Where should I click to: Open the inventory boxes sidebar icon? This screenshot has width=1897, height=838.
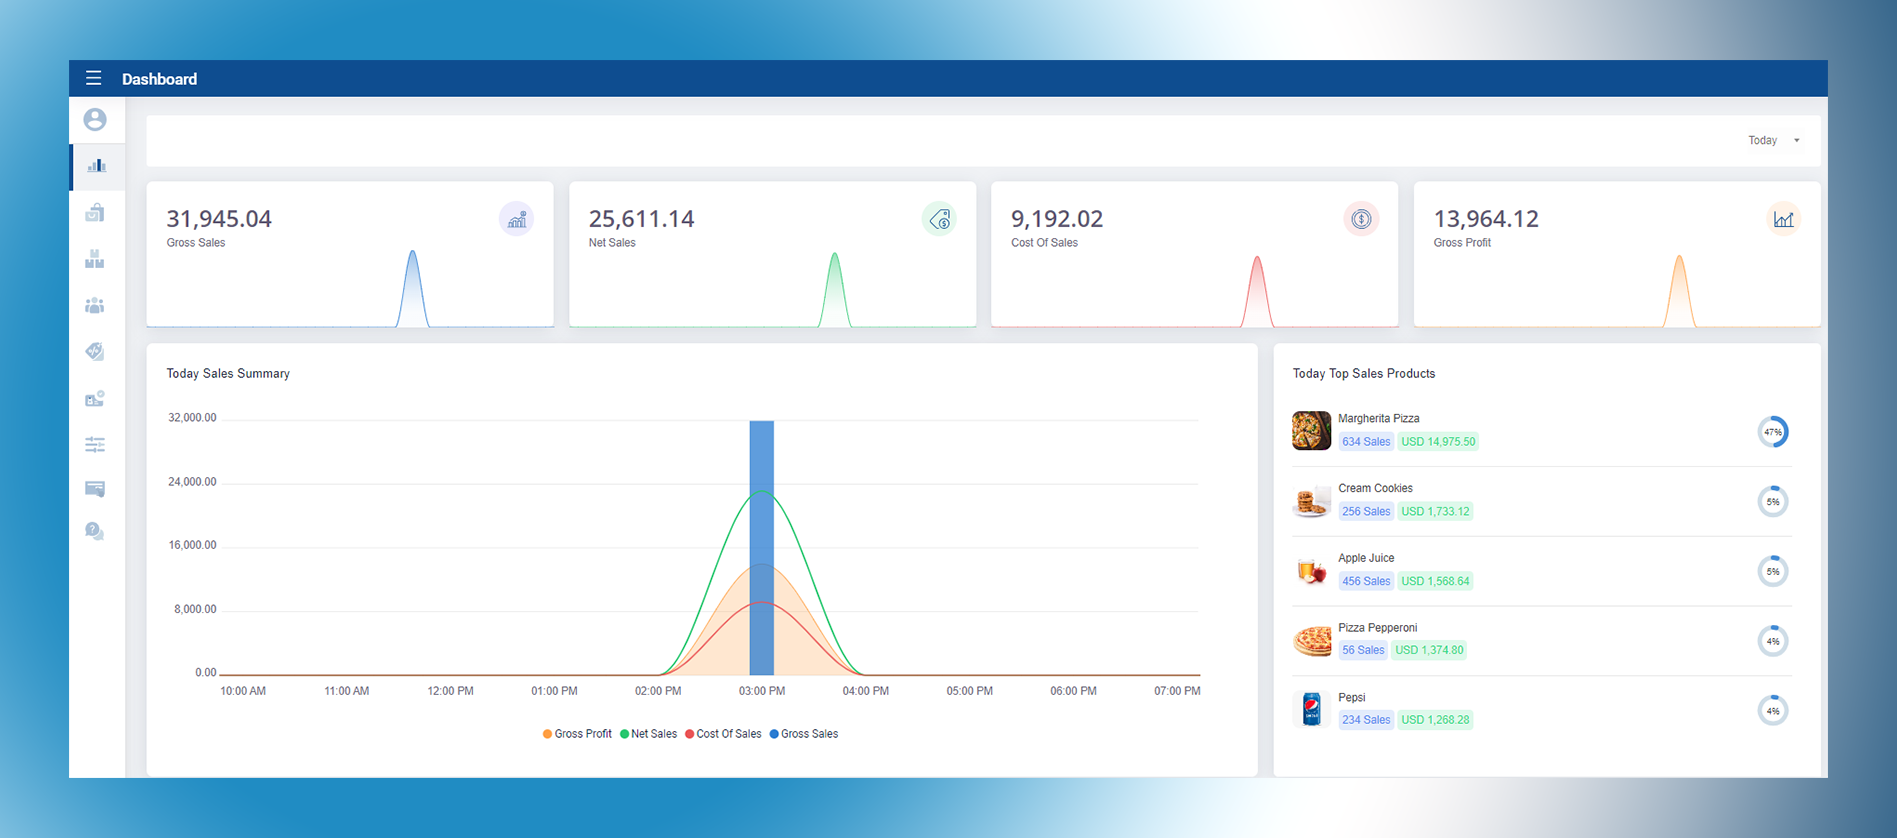95,259
